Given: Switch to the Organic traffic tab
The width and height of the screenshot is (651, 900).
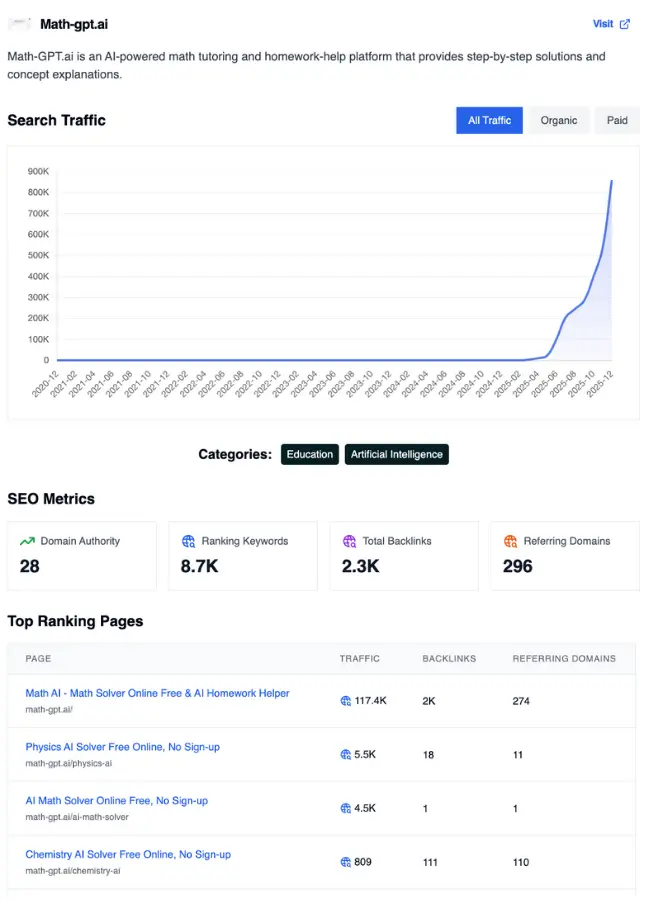Looking at the screenshot, I should tap(558, 120).
